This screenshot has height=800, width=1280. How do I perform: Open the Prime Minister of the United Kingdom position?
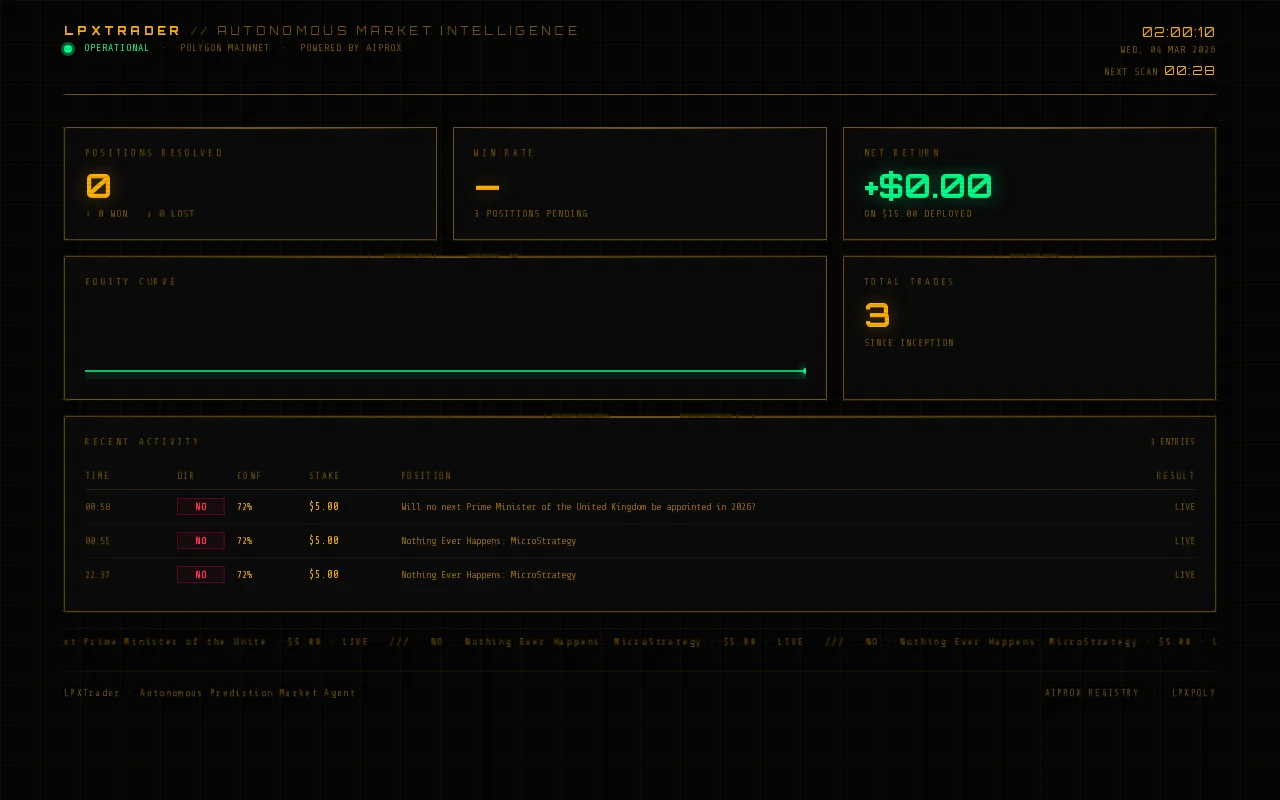pyautogui.click(x=578, y=507)
